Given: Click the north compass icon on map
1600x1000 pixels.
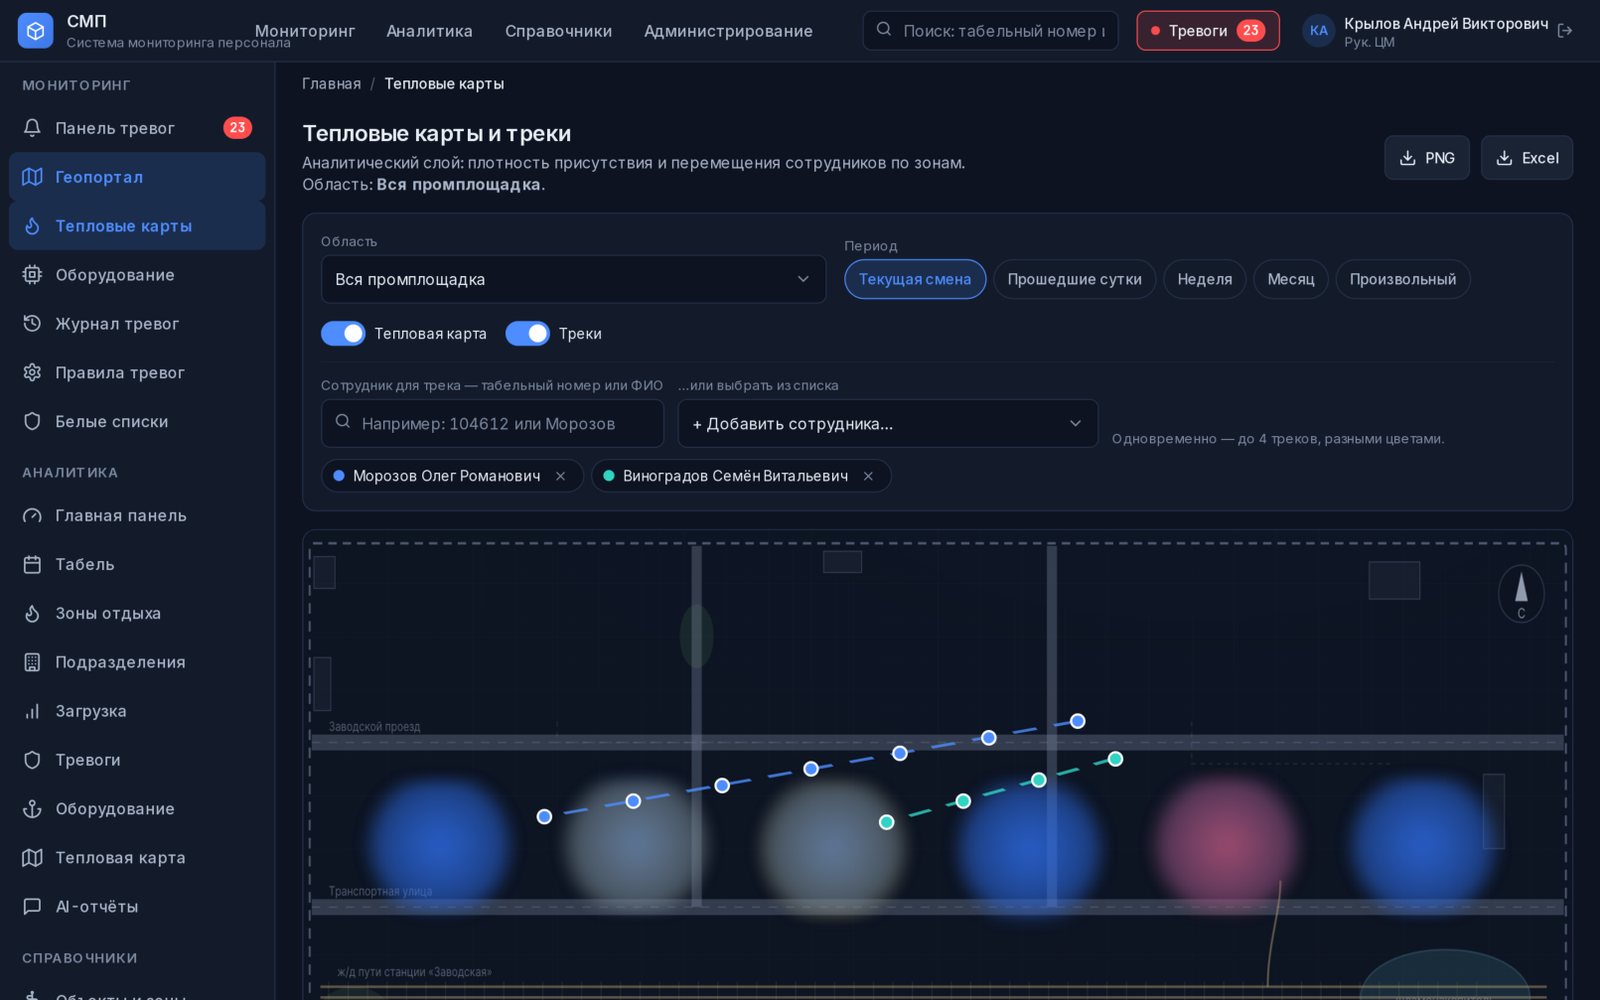Looking at the screenshot, I should [x=1521, y=593].
